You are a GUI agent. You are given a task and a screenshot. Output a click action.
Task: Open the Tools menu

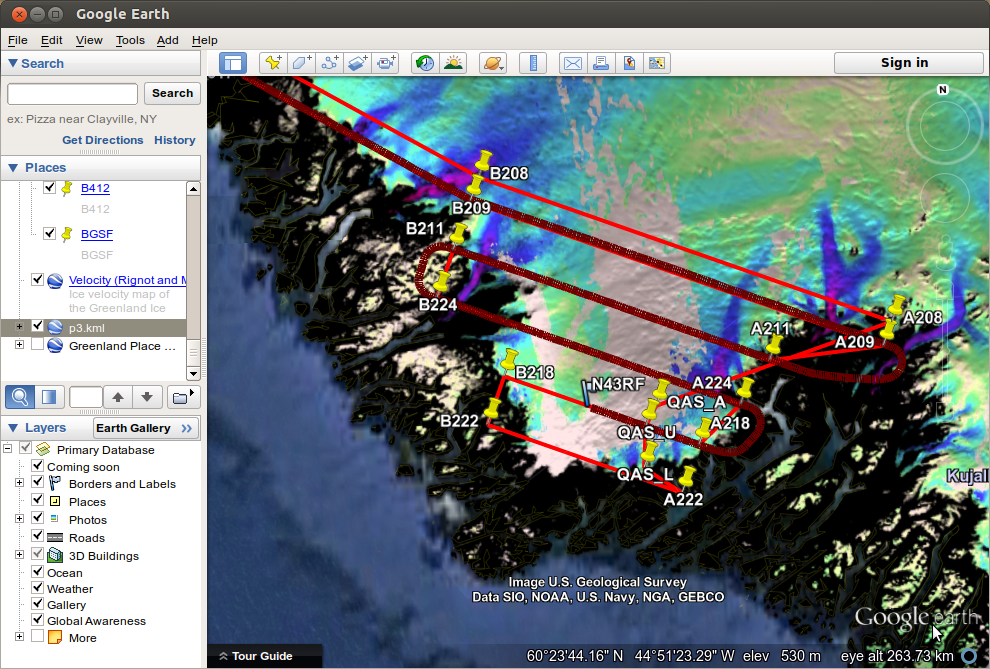[x=130, y=40]
